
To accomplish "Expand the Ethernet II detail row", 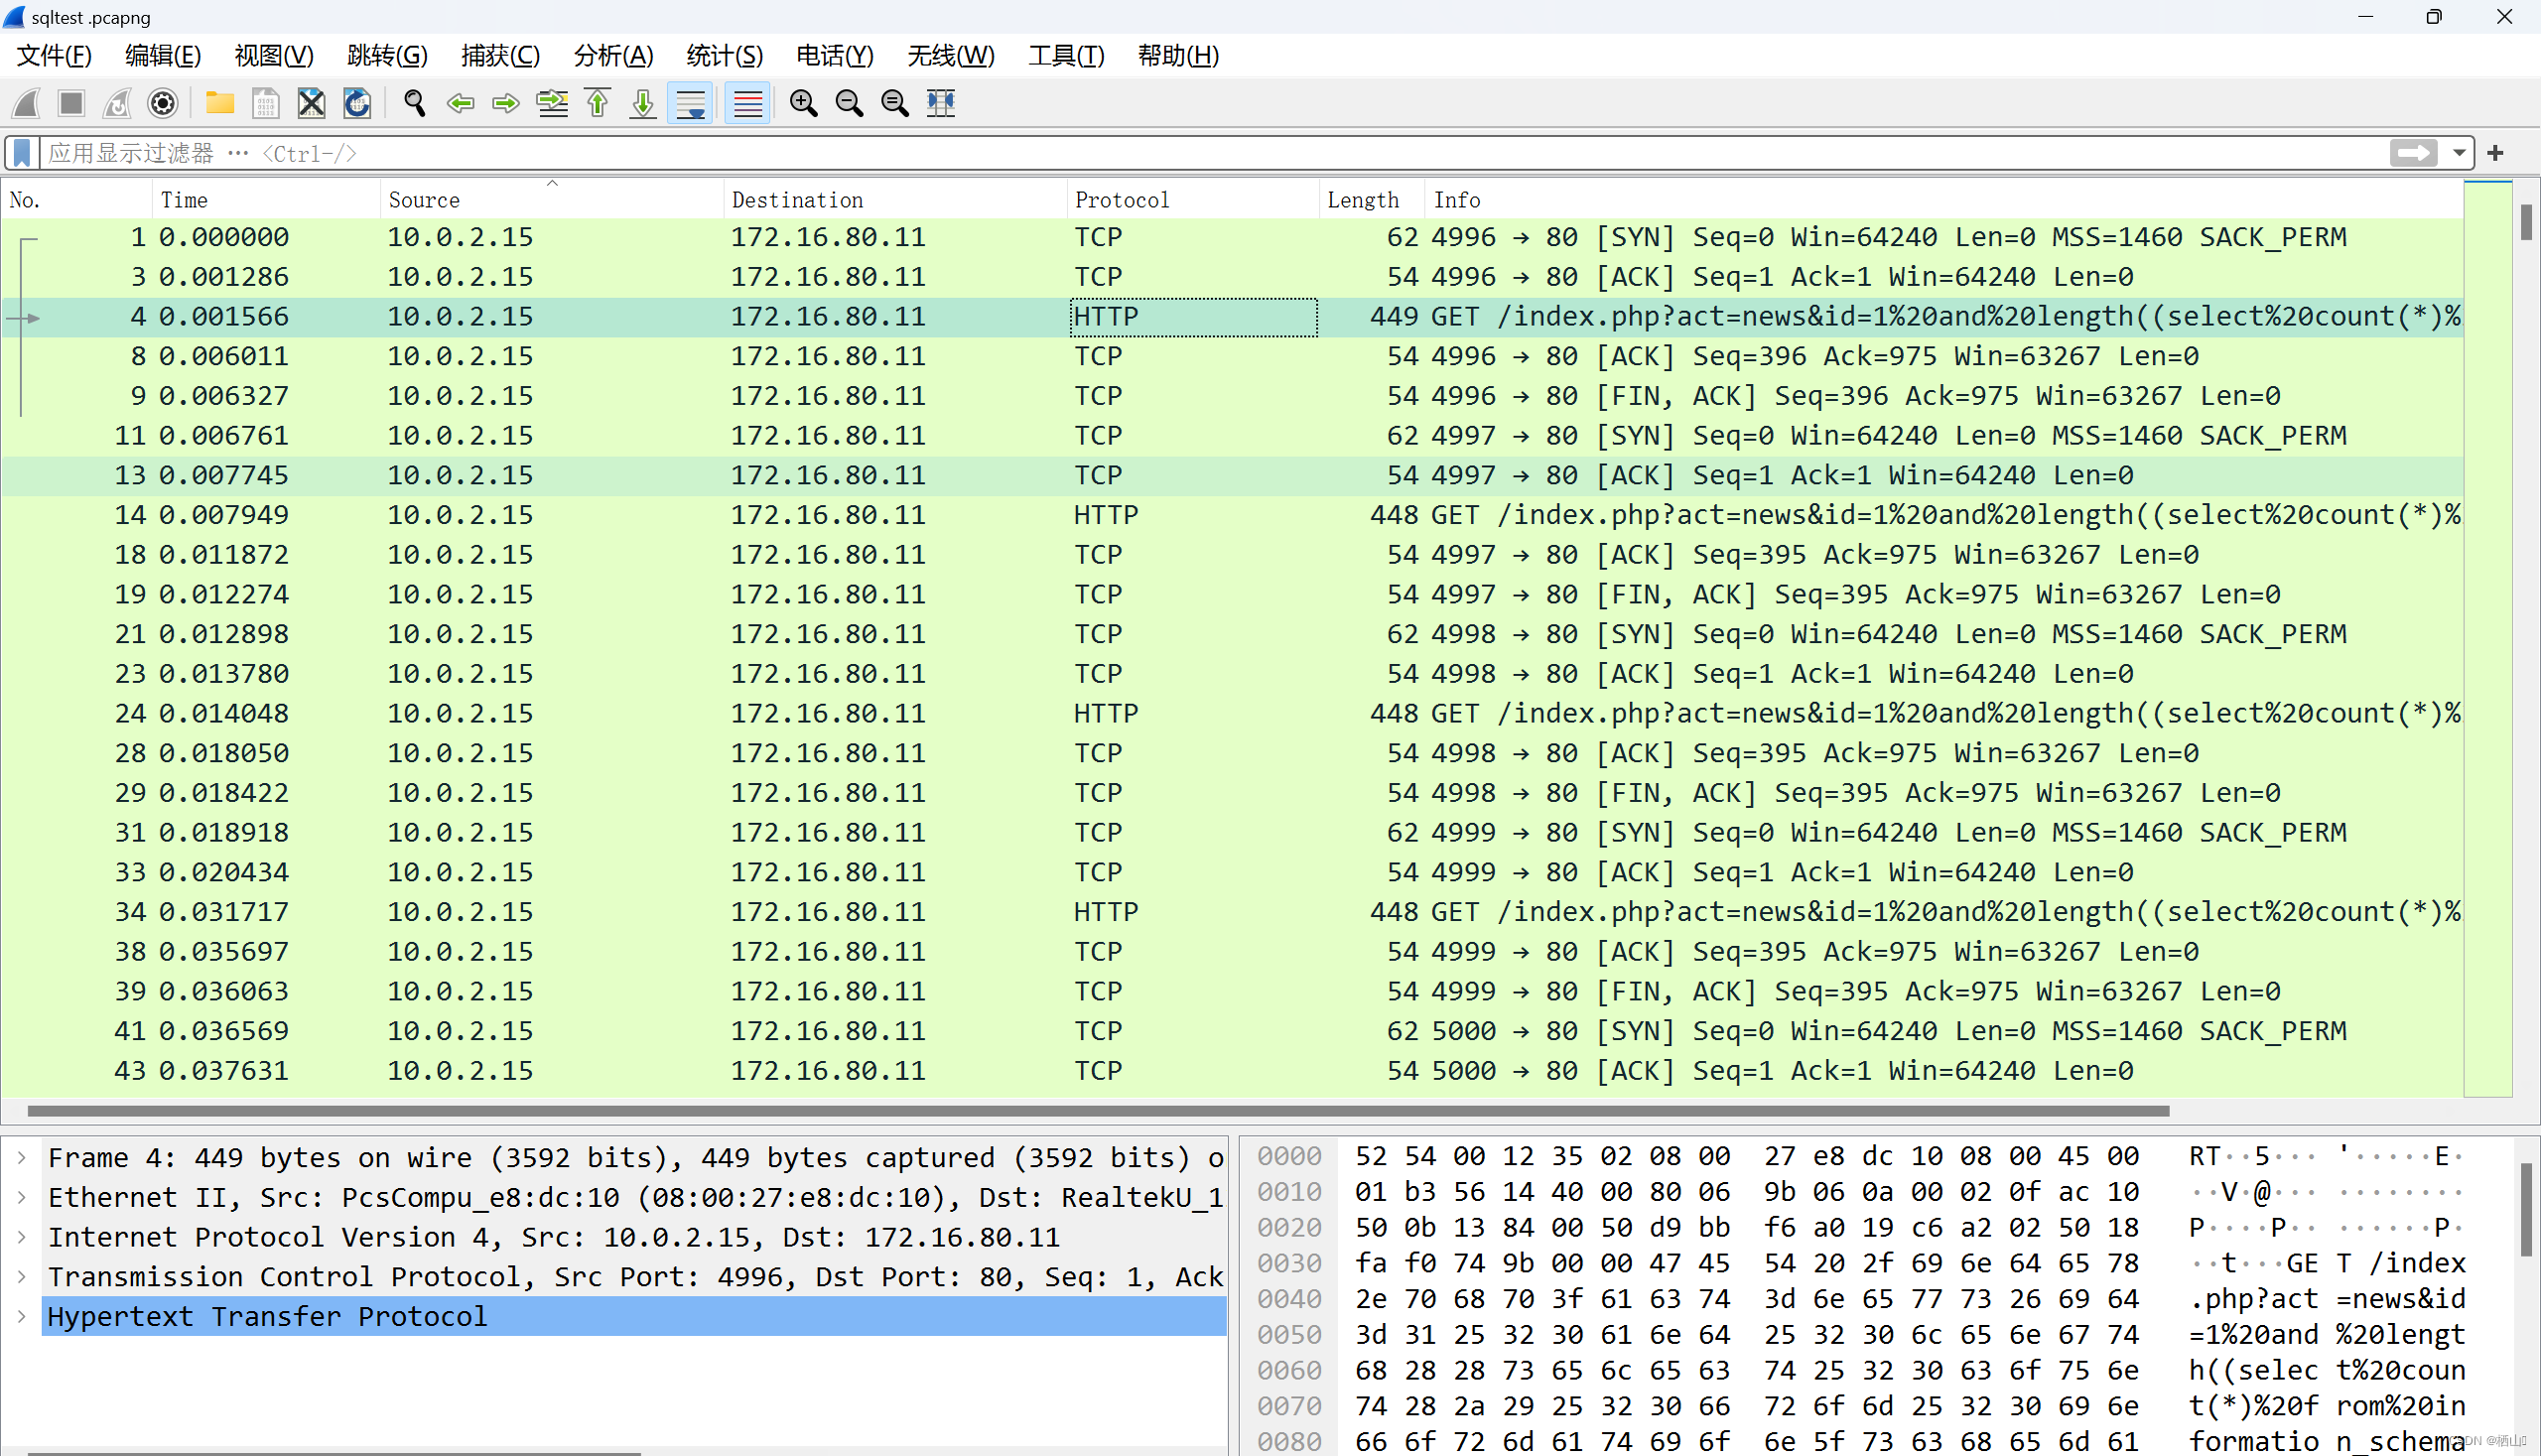I will click(22, 1198).
